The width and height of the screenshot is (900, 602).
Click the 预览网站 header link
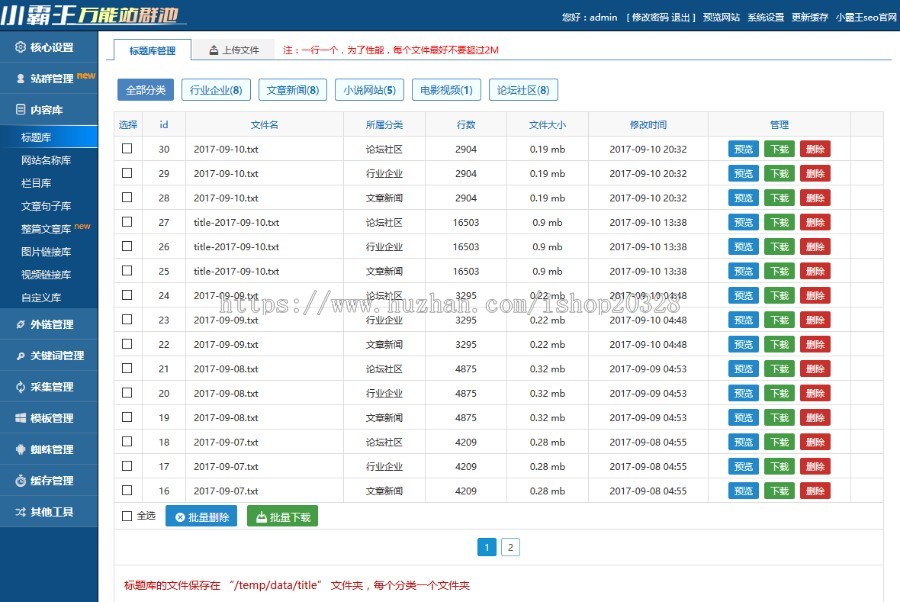(x=721, y=17)
